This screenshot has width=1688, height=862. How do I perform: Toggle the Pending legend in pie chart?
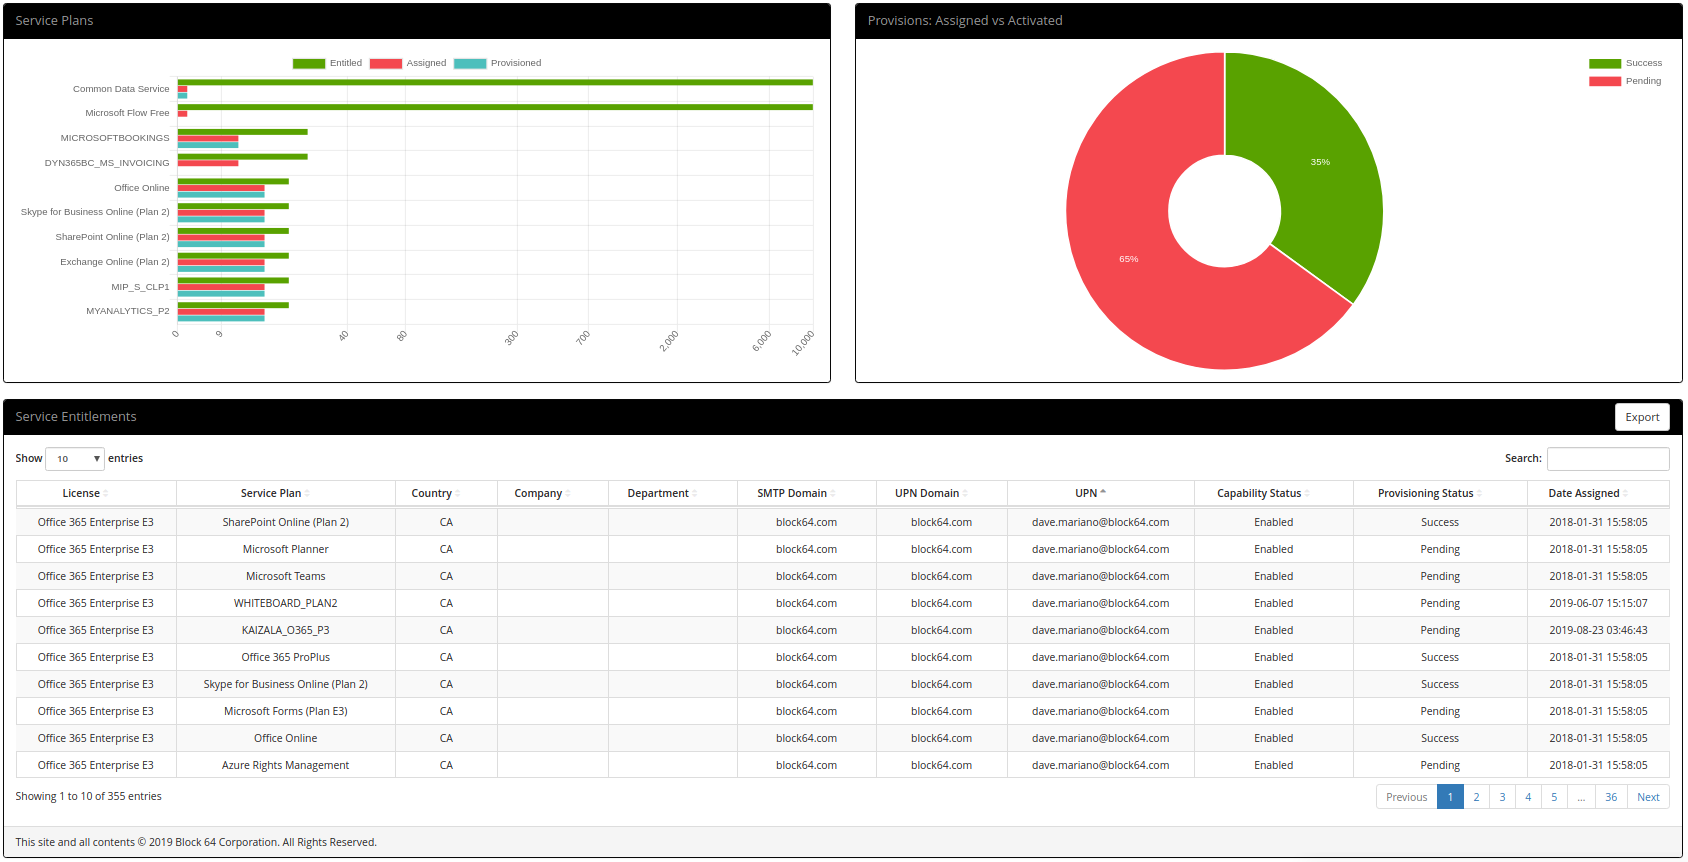click(1605, 82)
